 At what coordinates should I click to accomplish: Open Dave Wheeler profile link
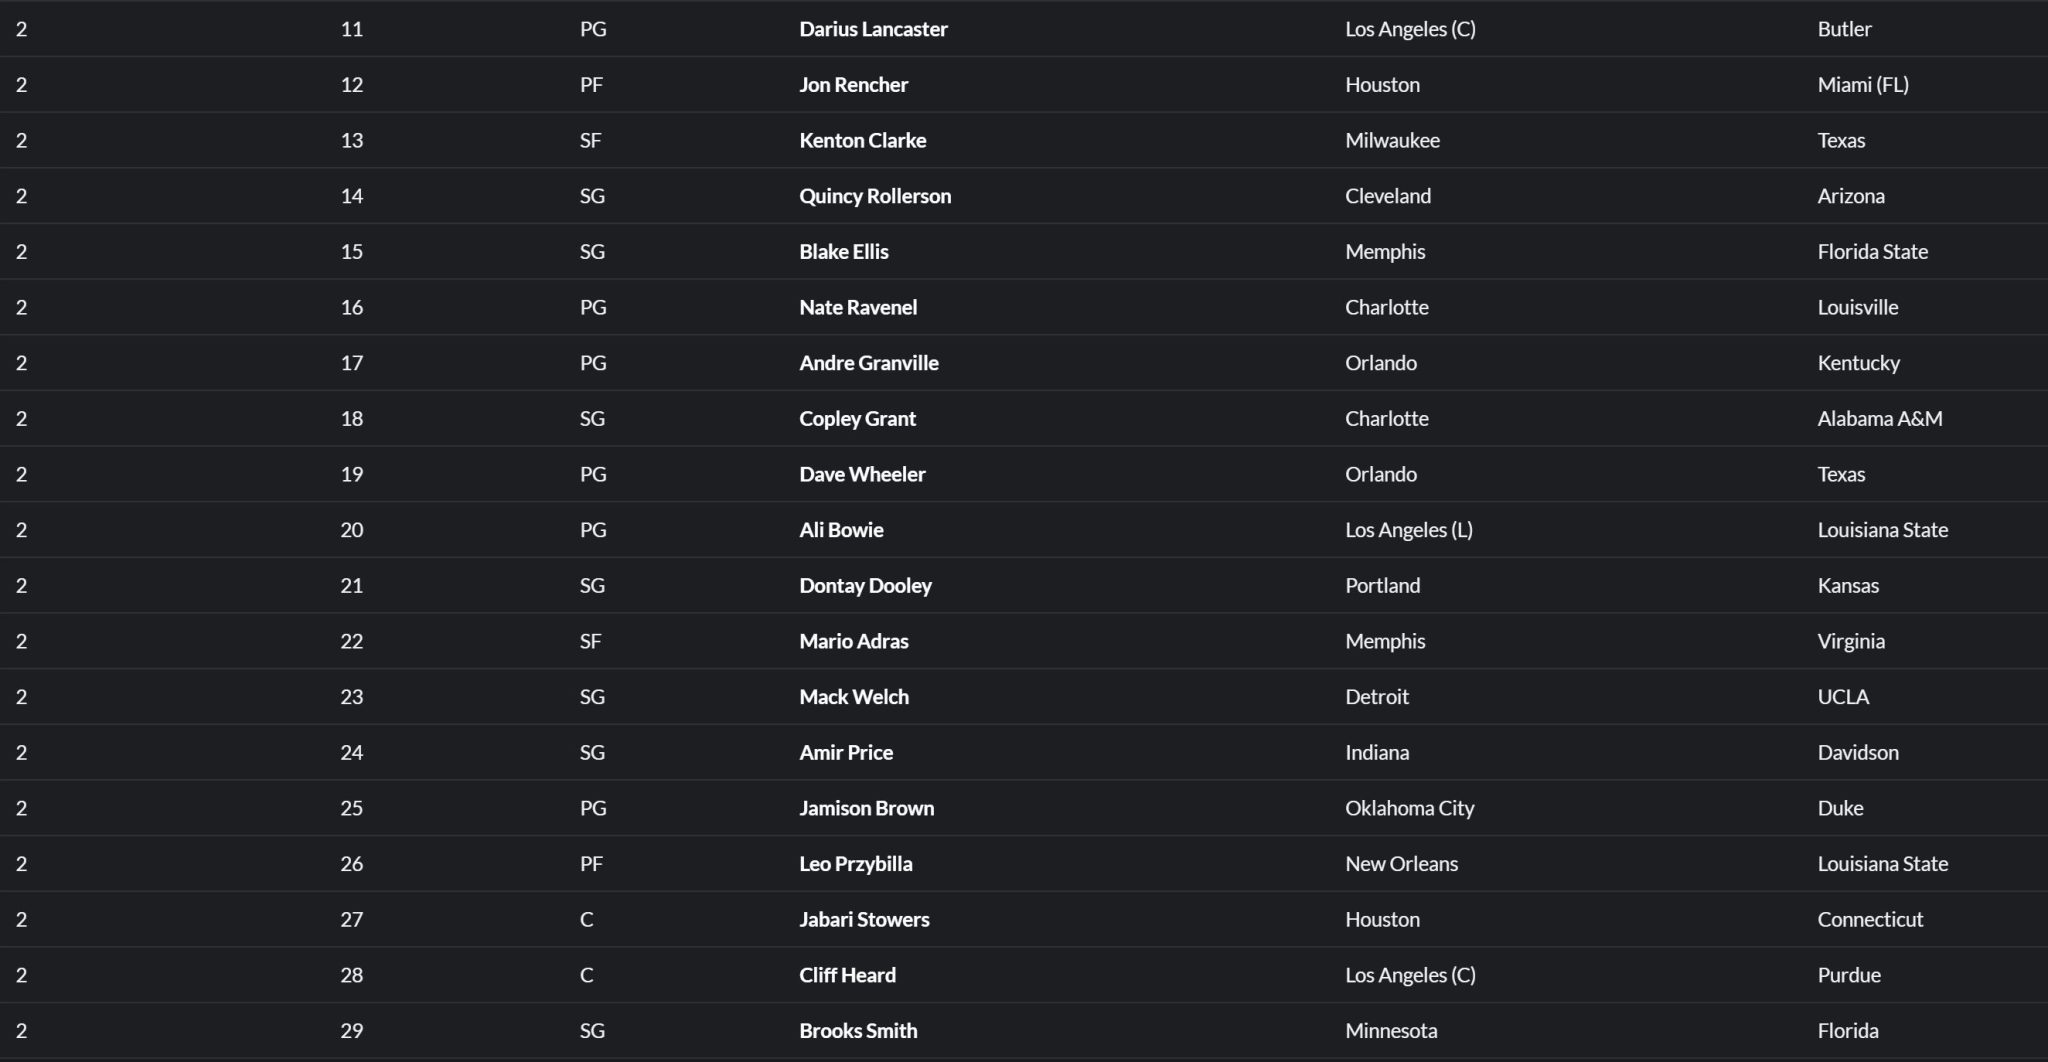[x=862, y=475]
